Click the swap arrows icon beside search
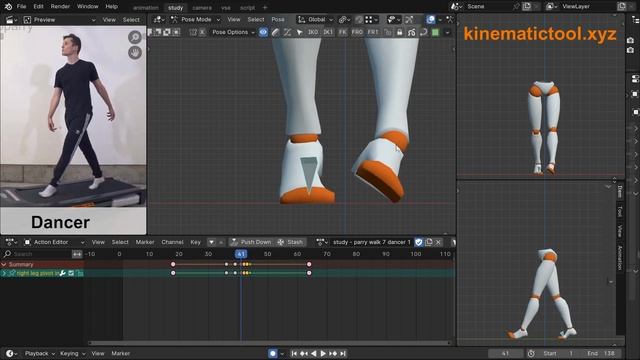The image size is (640, 360). pyautogui.click(x=77, y=254)
